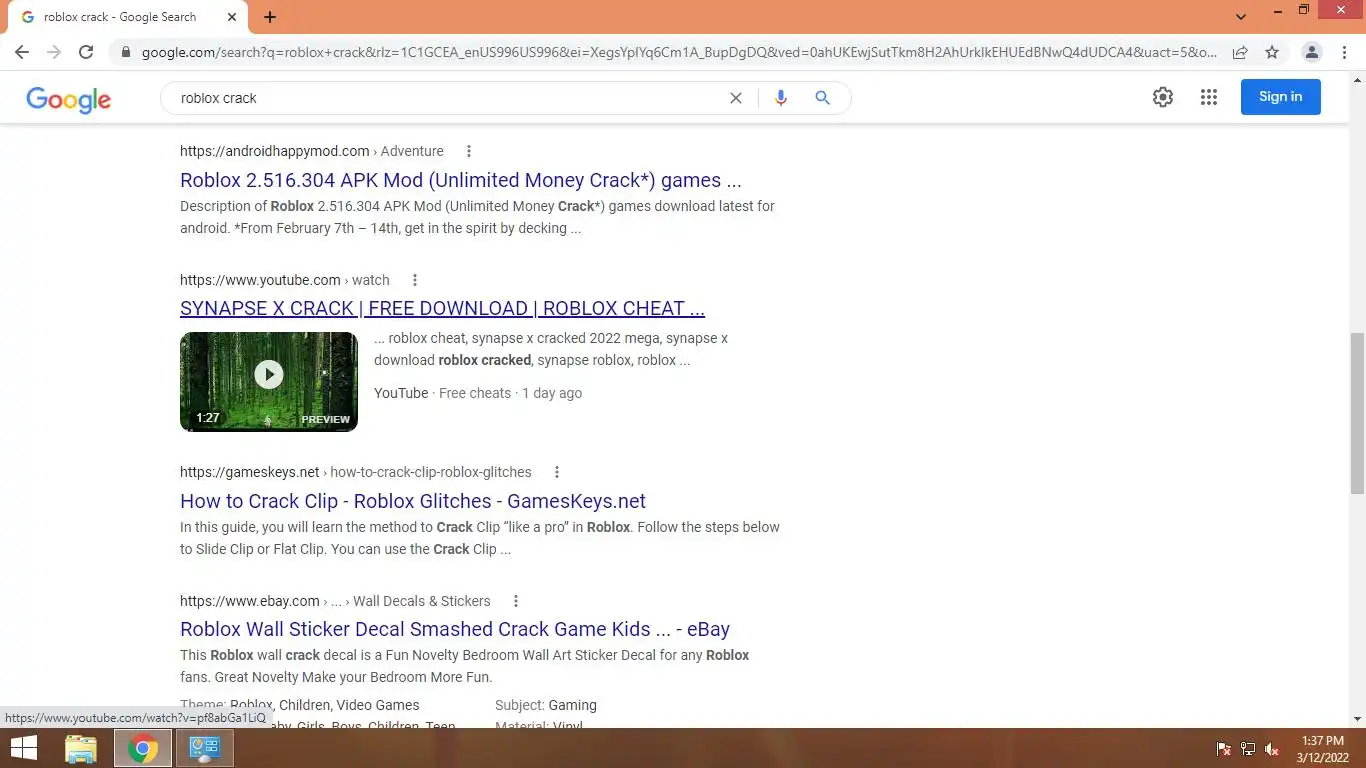Screen dimensions: 1366x768
Task: Open more options for androidhappymod result
Action: coord(468,151)
